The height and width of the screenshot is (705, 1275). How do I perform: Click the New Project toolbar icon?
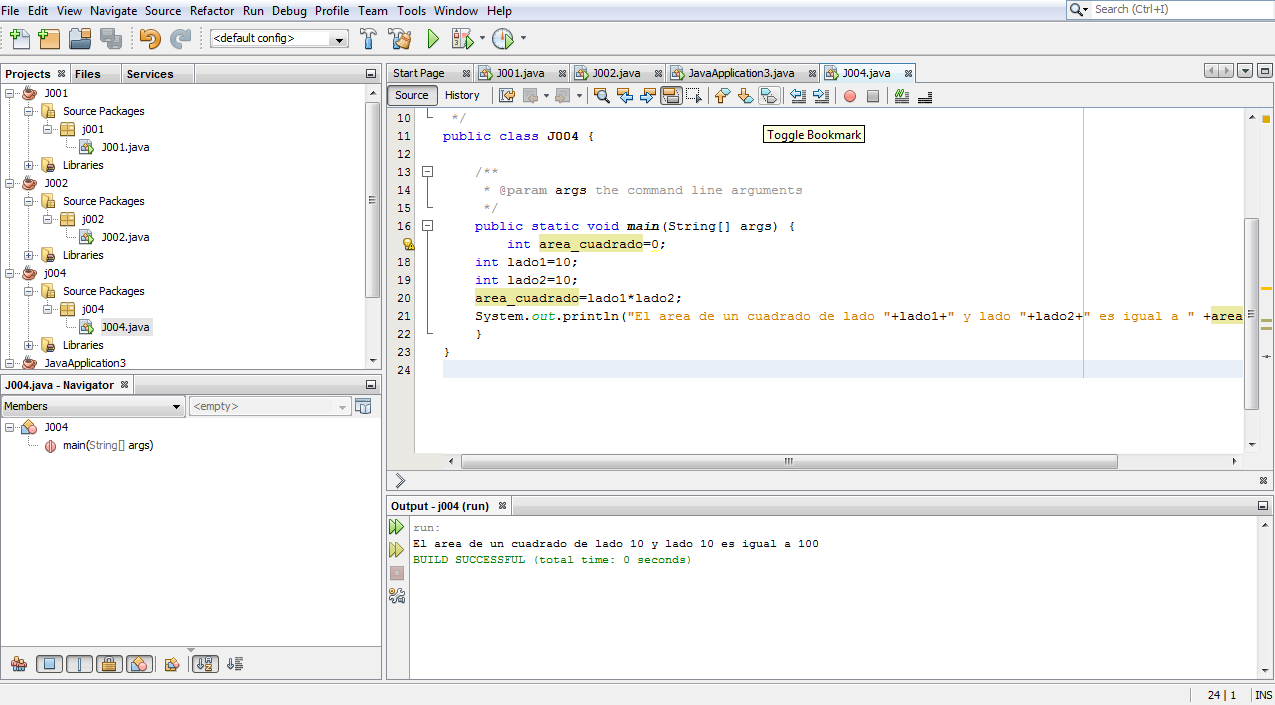pos(50,39)
